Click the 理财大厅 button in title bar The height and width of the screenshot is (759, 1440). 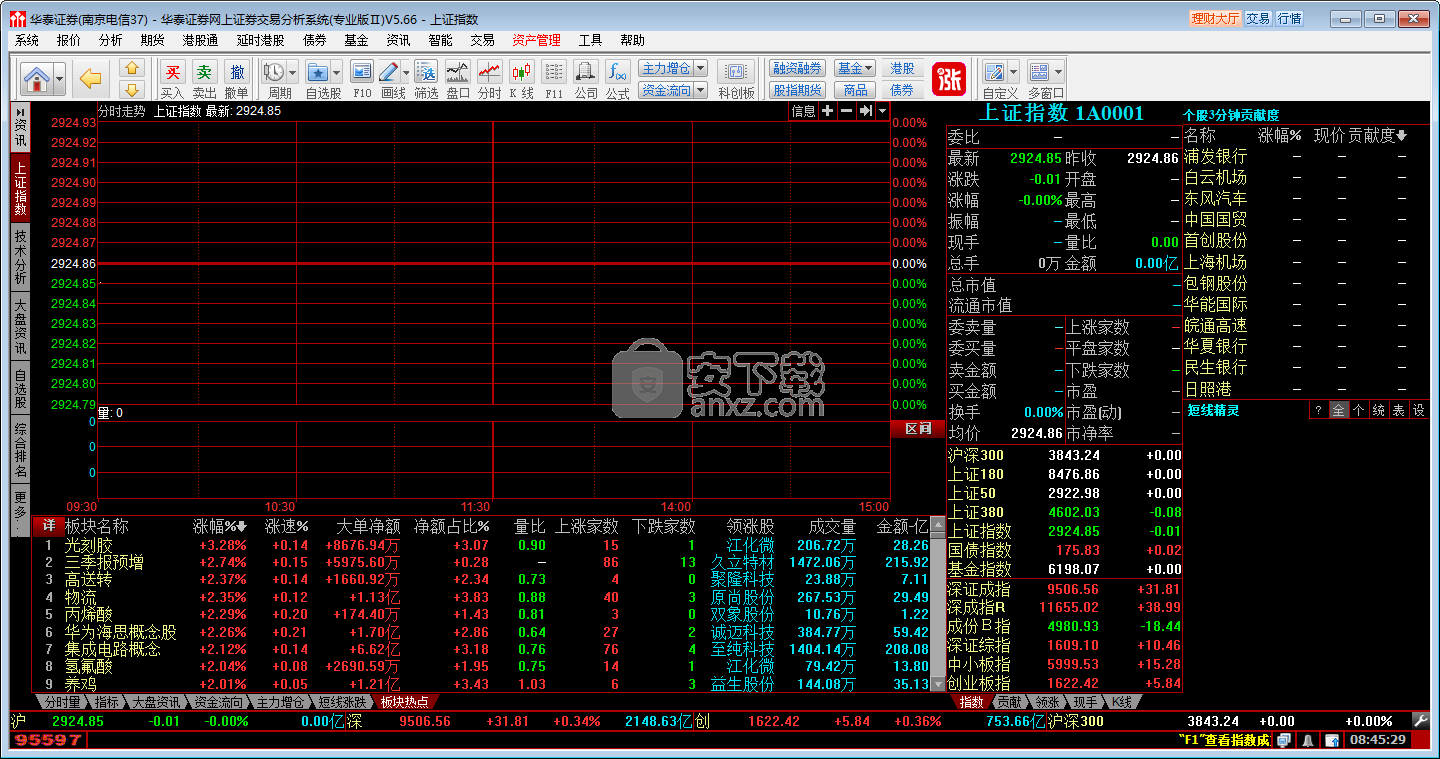(1214, 18)
